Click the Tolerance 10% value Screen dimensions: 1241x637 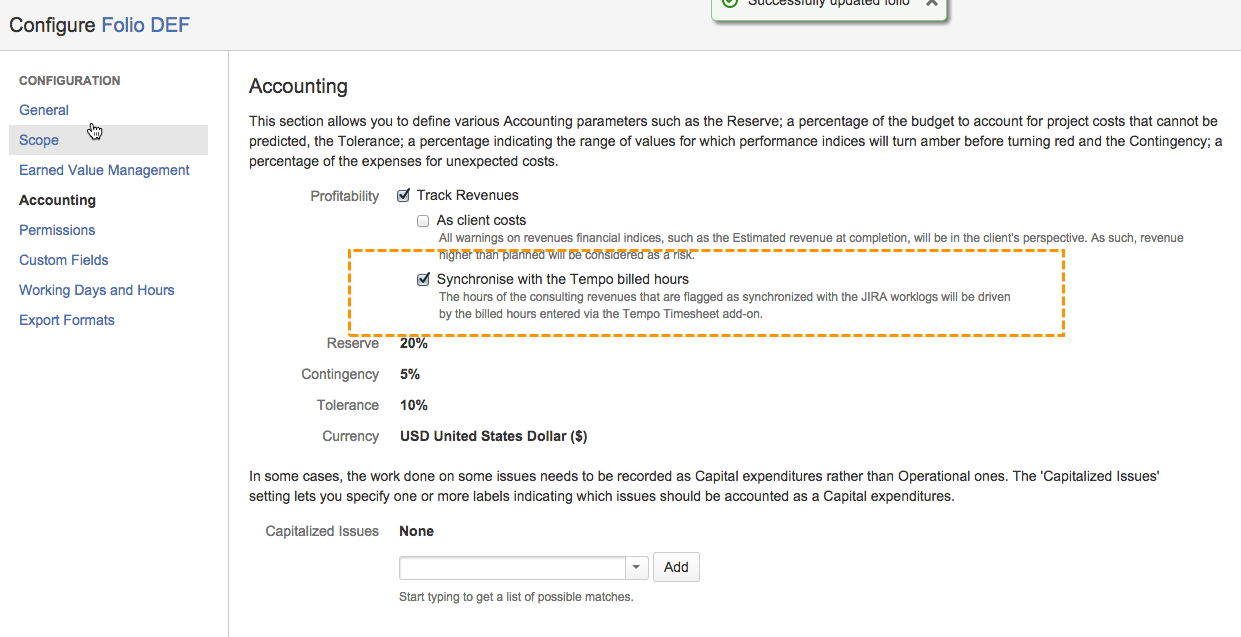413,405
